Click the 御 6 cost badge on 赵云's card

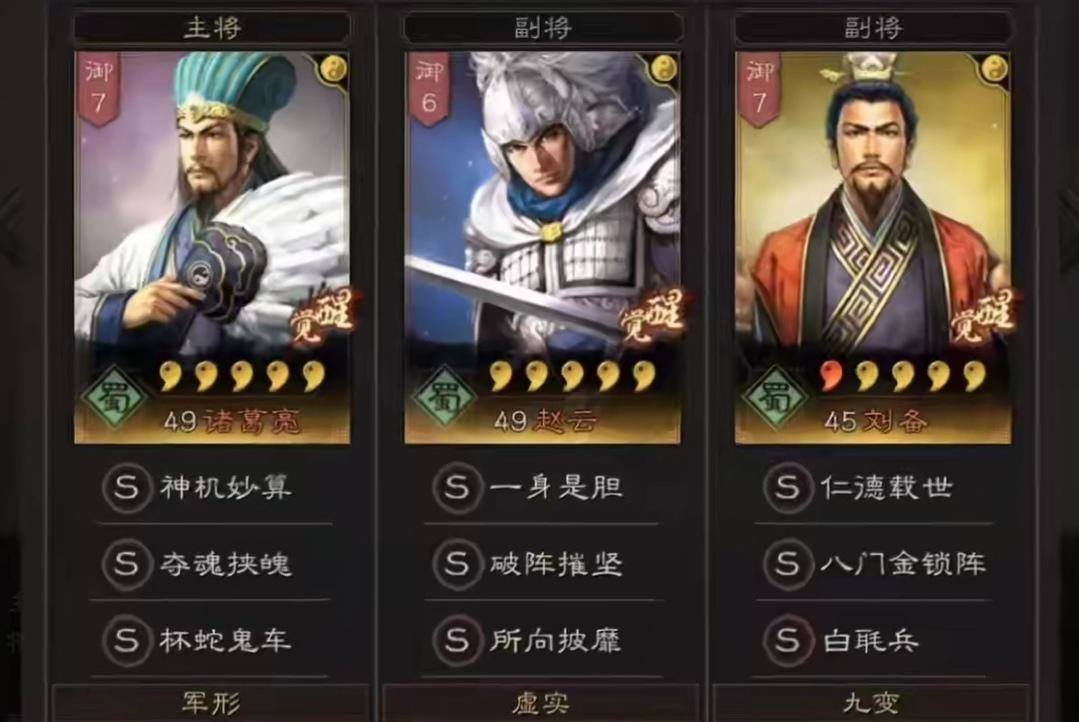pyautogui.click(x=428, y=89)
